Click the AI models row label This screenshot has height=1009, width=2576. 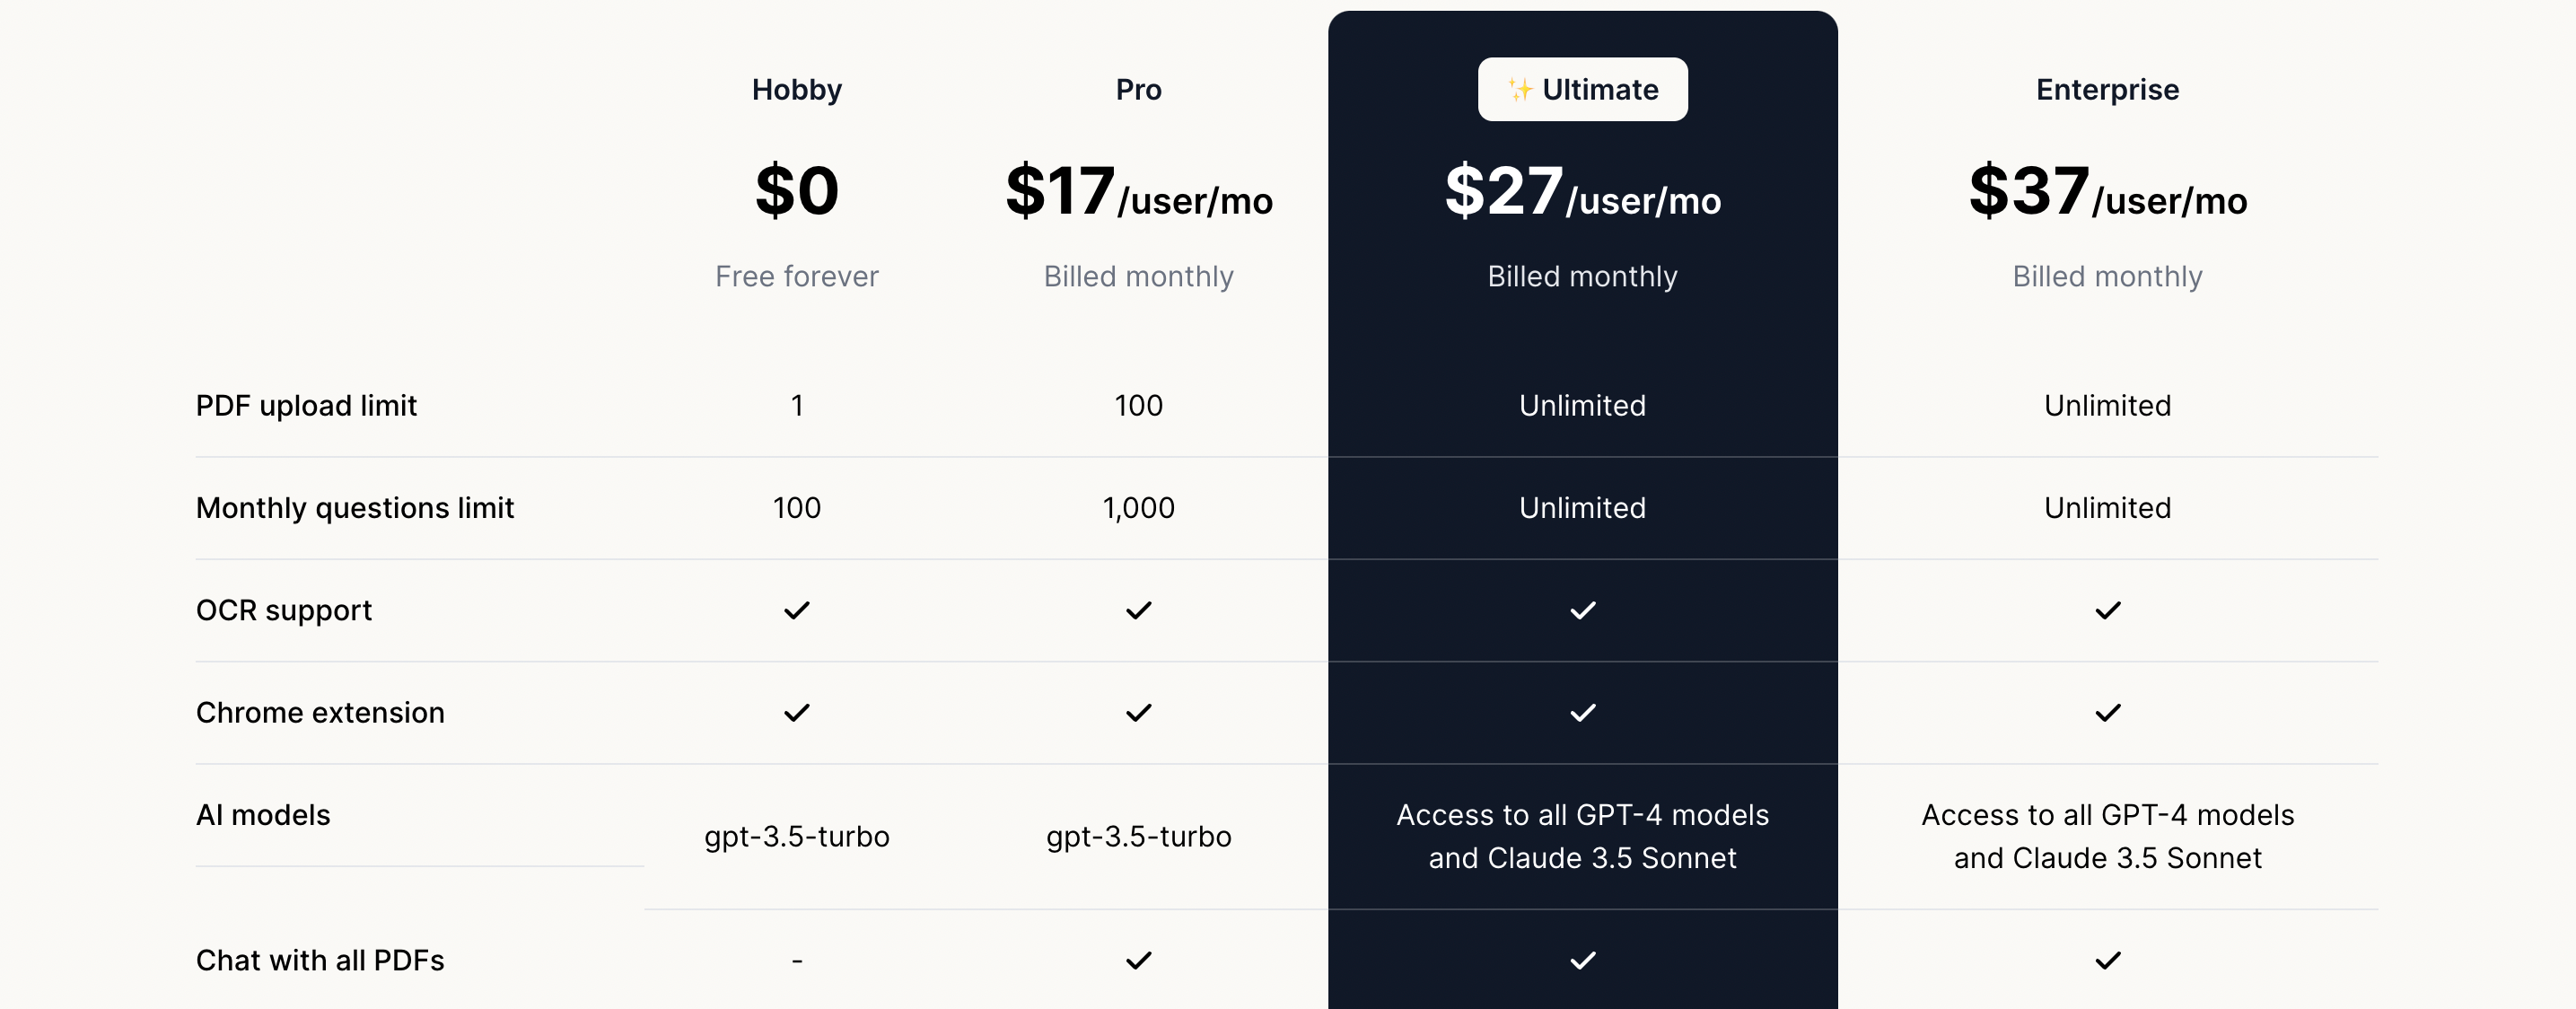click(263, 815)
